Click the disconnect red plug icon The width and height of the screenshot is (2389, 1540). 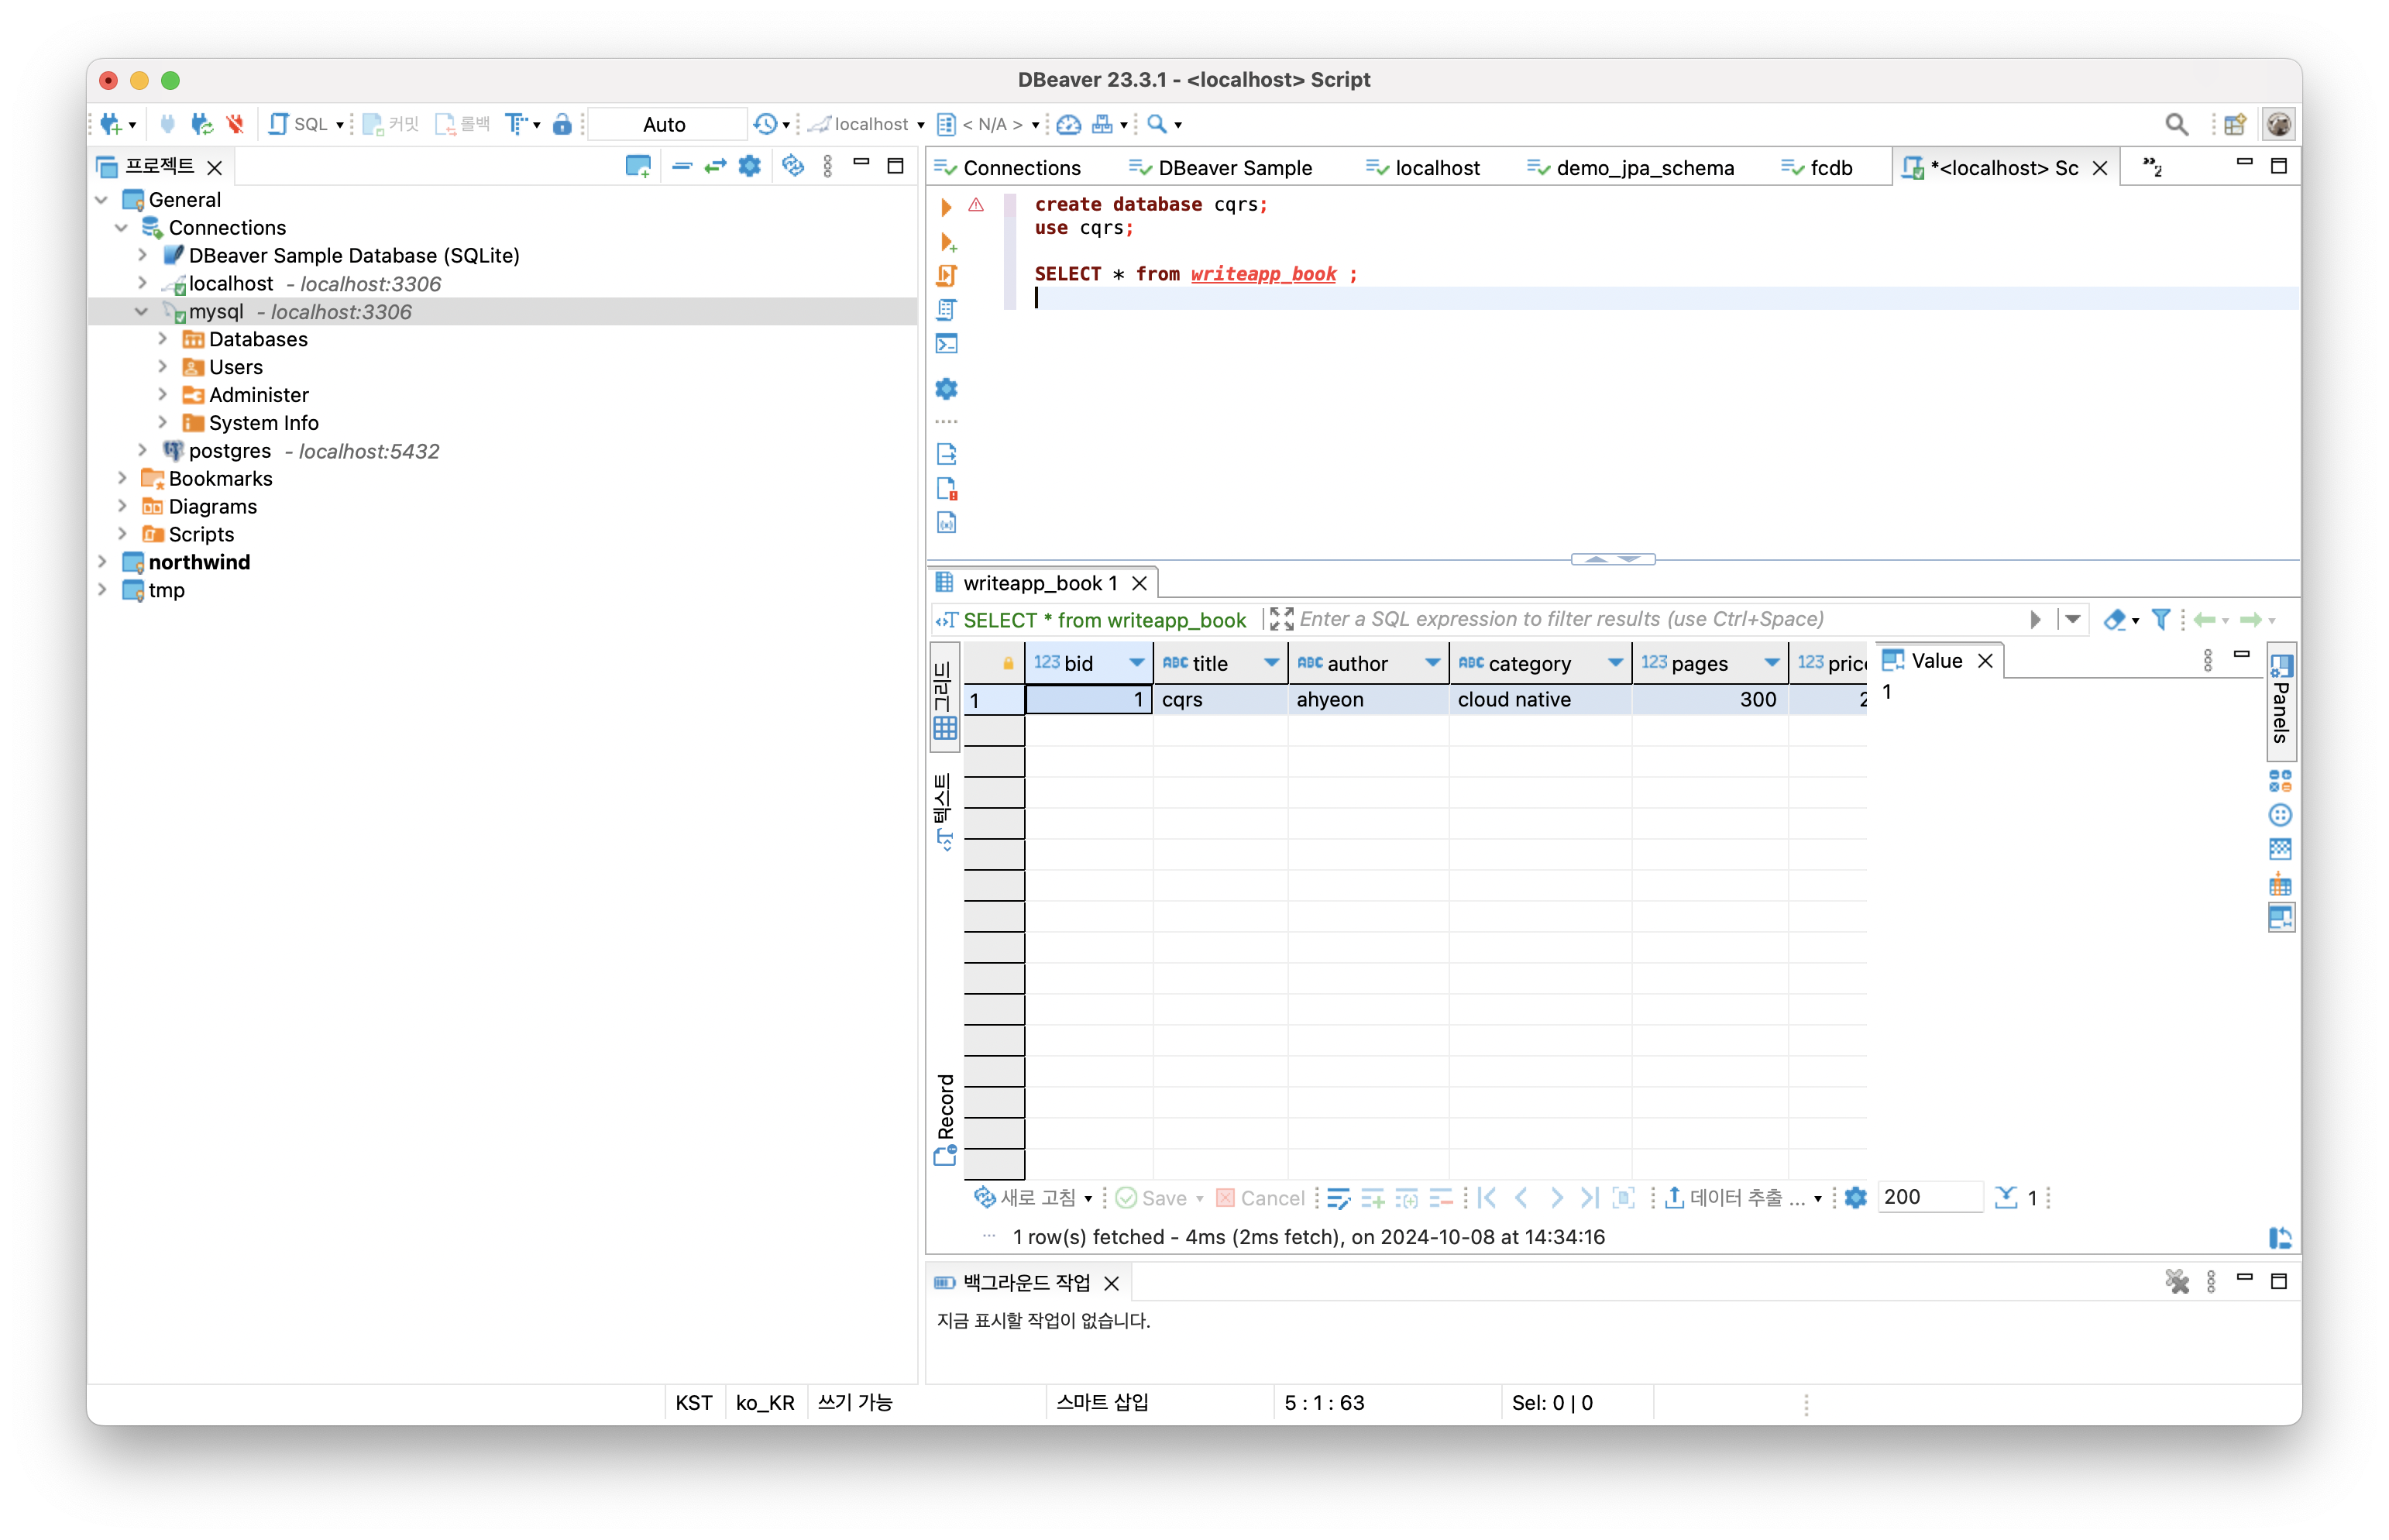coord(235,124)
